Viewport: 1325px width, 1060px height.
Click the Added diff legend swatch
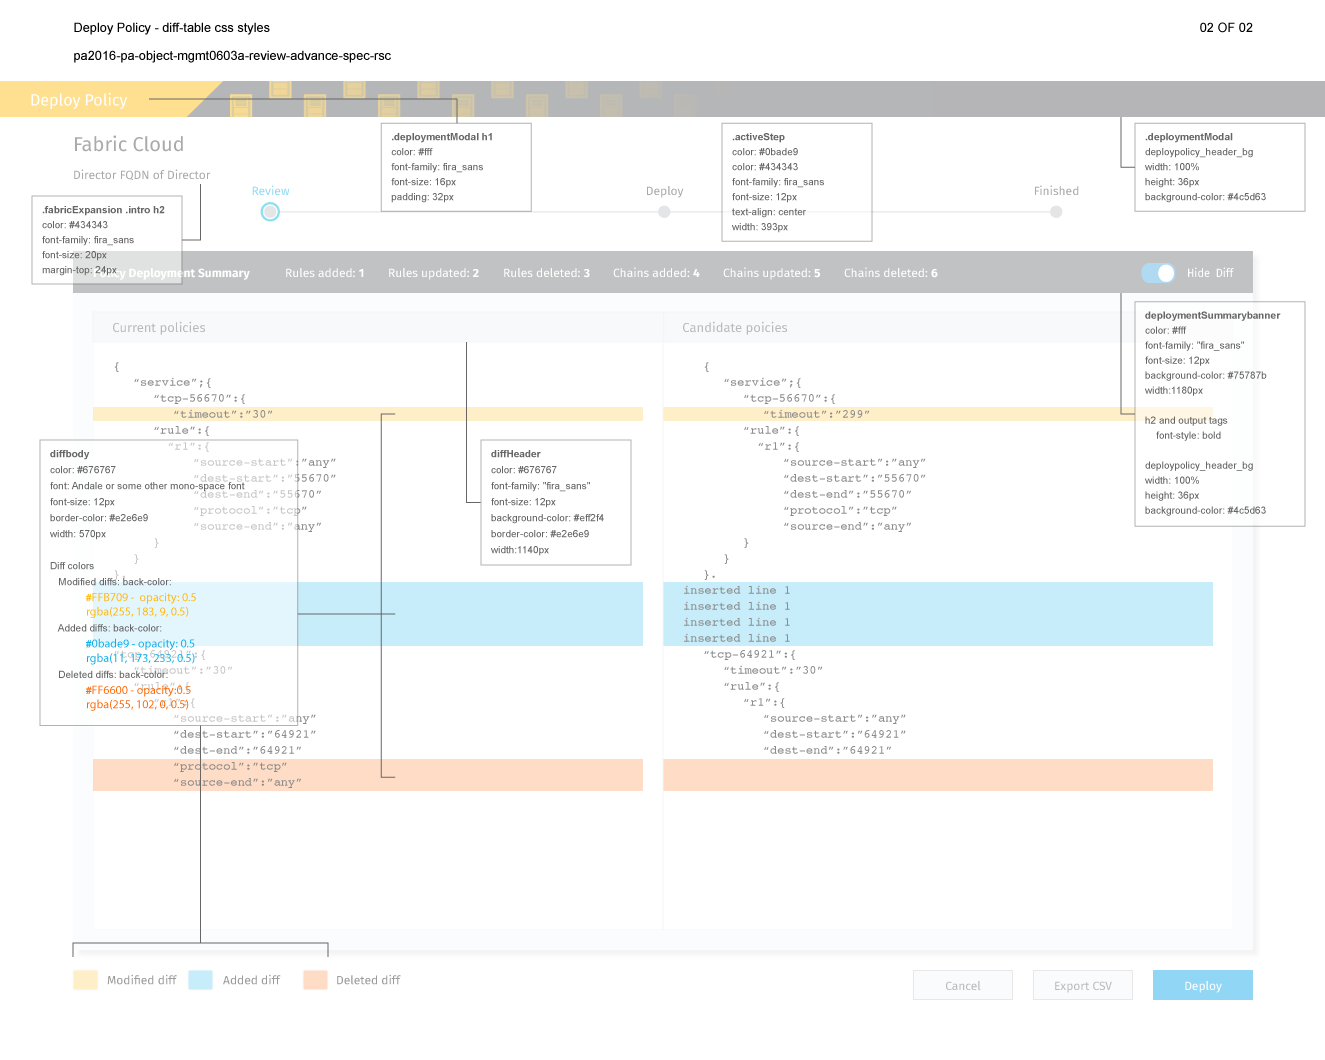click(200, 980)
